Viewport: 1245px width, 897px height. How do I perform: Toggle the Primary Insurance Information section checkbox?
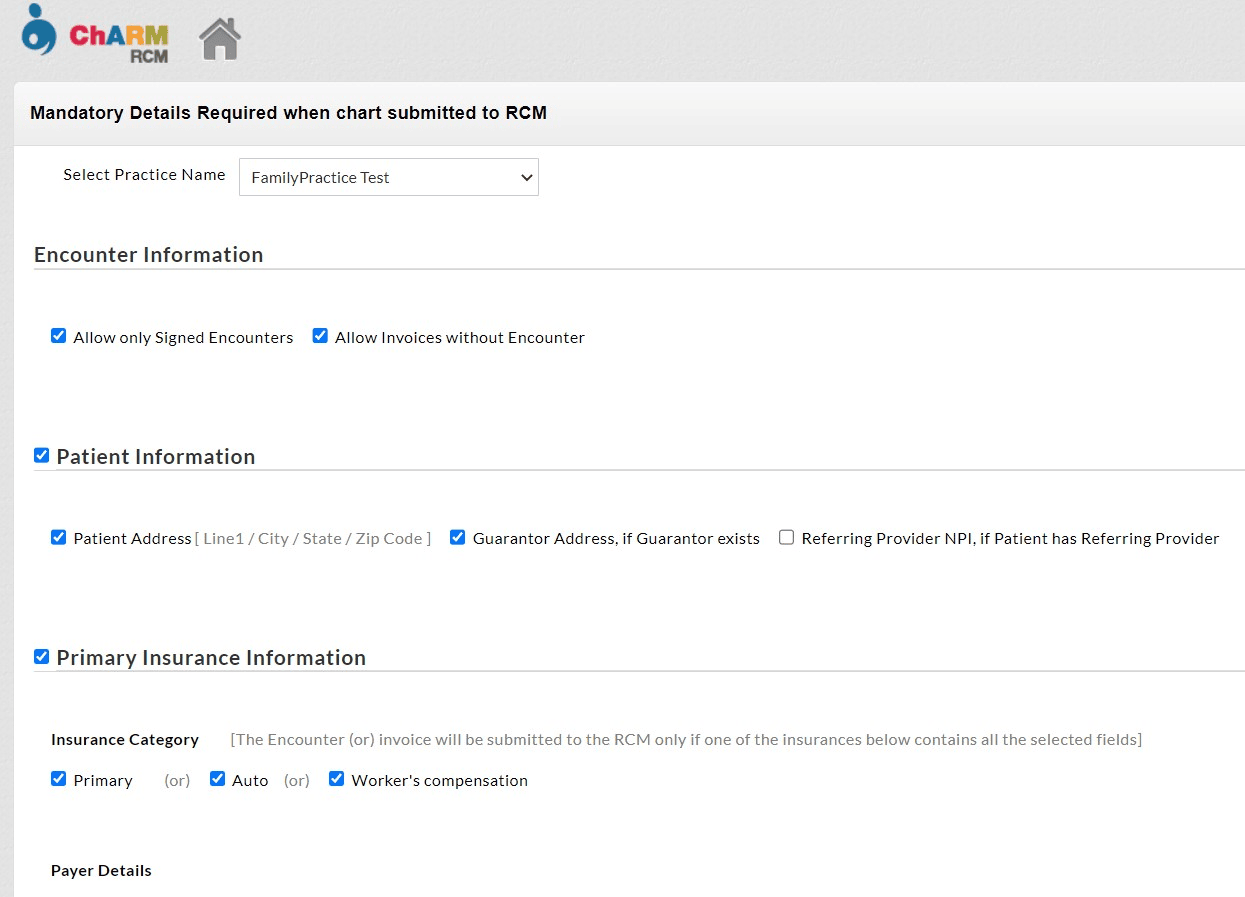[x=41, y=656]
